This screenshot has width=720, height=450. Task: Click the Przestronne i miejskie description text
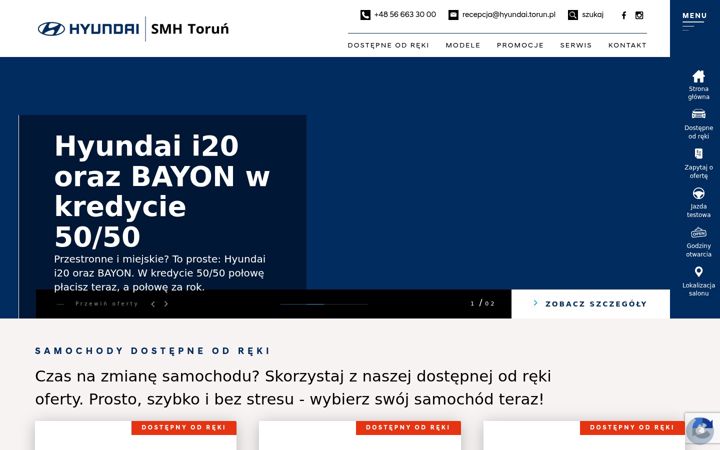click(x=160, y=273)
